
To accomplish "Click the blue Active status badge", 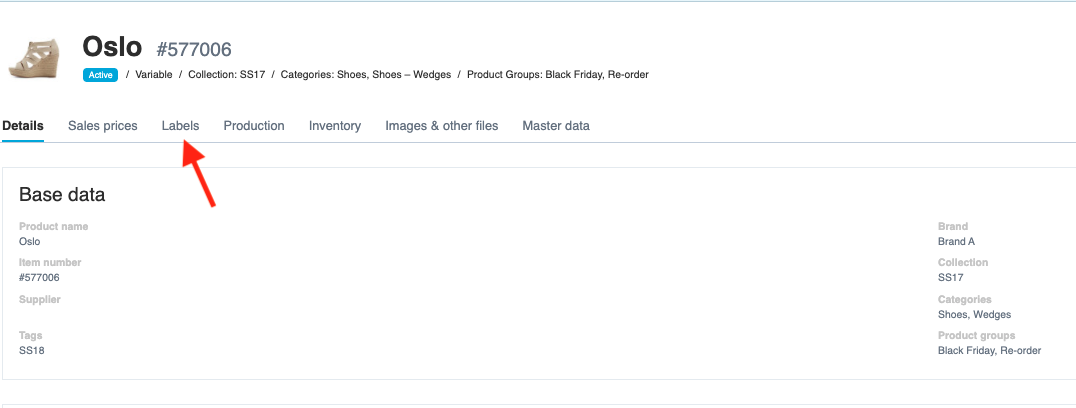I will coord(100,75).
